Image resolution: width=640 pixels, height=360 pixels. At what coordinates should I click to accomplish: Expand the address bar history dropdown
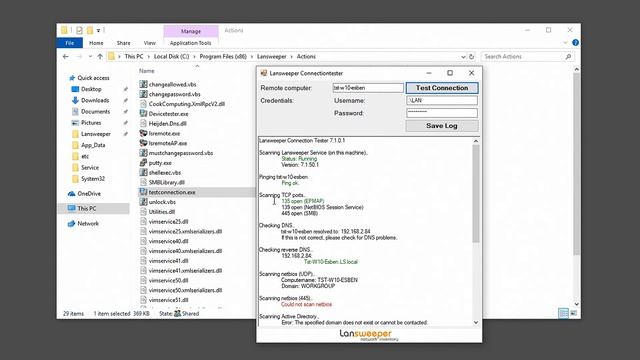click(463, 57)
